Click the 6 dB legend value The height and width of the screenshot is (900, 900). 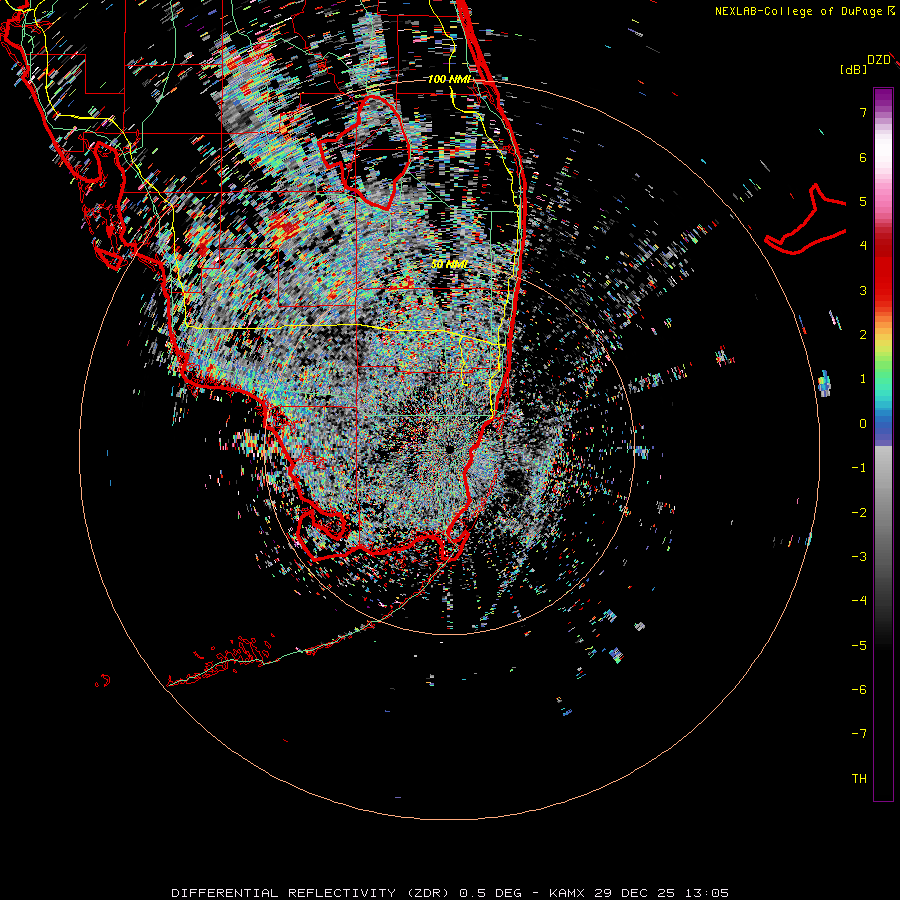863,157
